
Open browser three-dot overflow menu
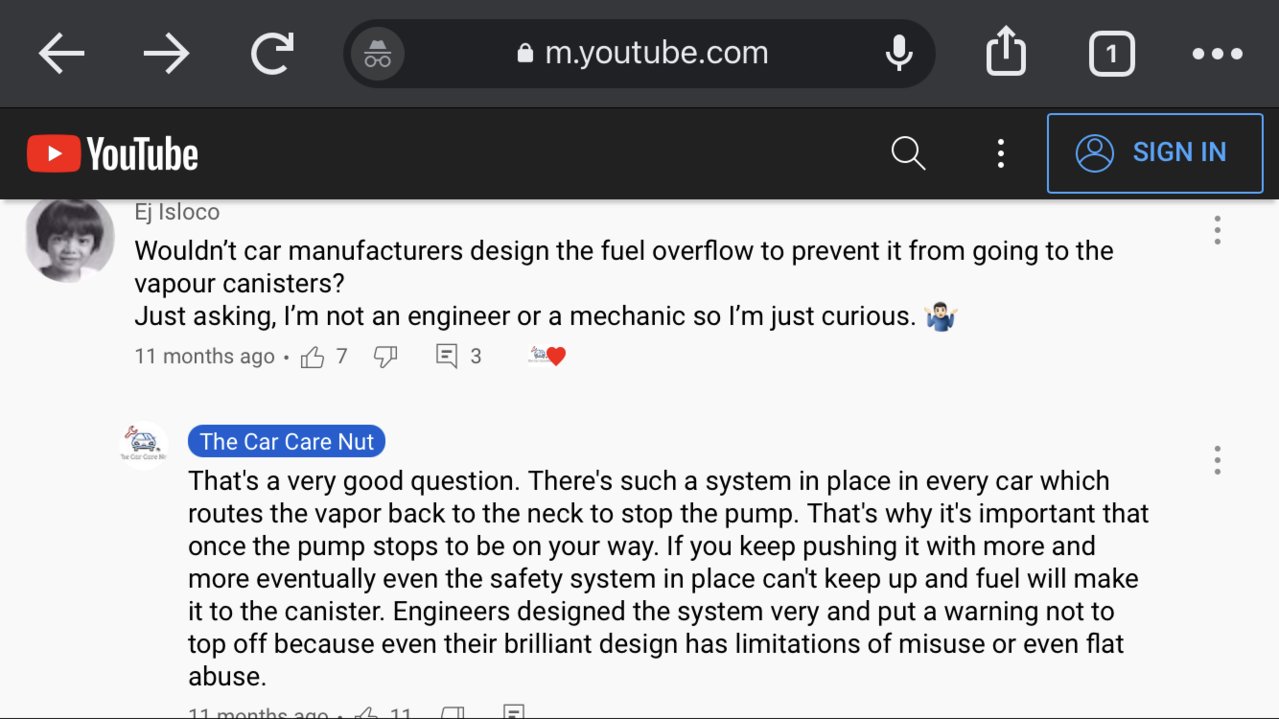(x=1217, y=54)
